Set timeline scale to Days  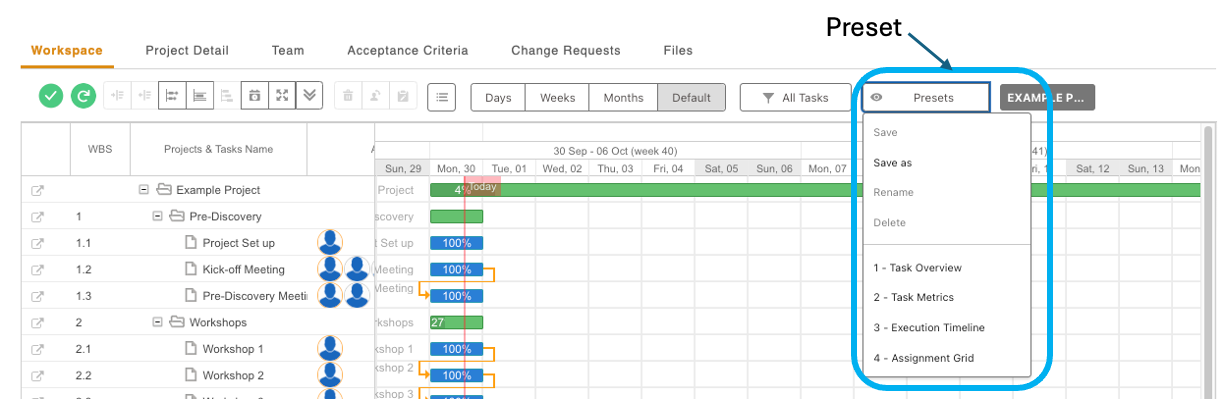(x=498, y=98)
